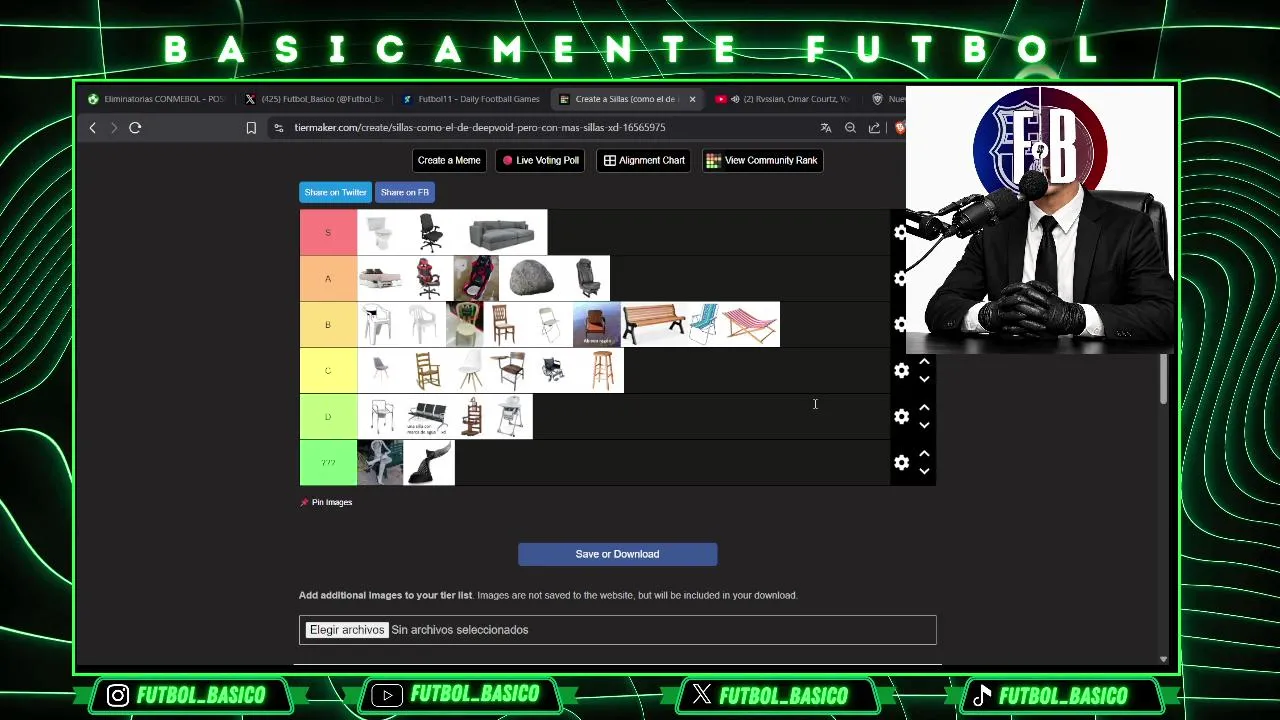Switch to the Eliminatorias CONMEBOL tab
This screenshot has width=1280, height=720.
point(157,99)
